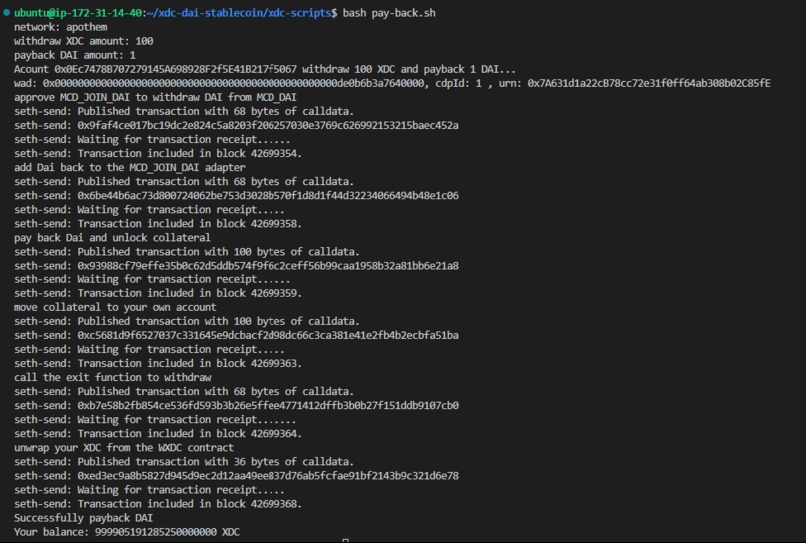Click transaction hash starting 0xb7e58b2fb854ce53
This screenshot has width=806, height=543.
pos(268,405)
